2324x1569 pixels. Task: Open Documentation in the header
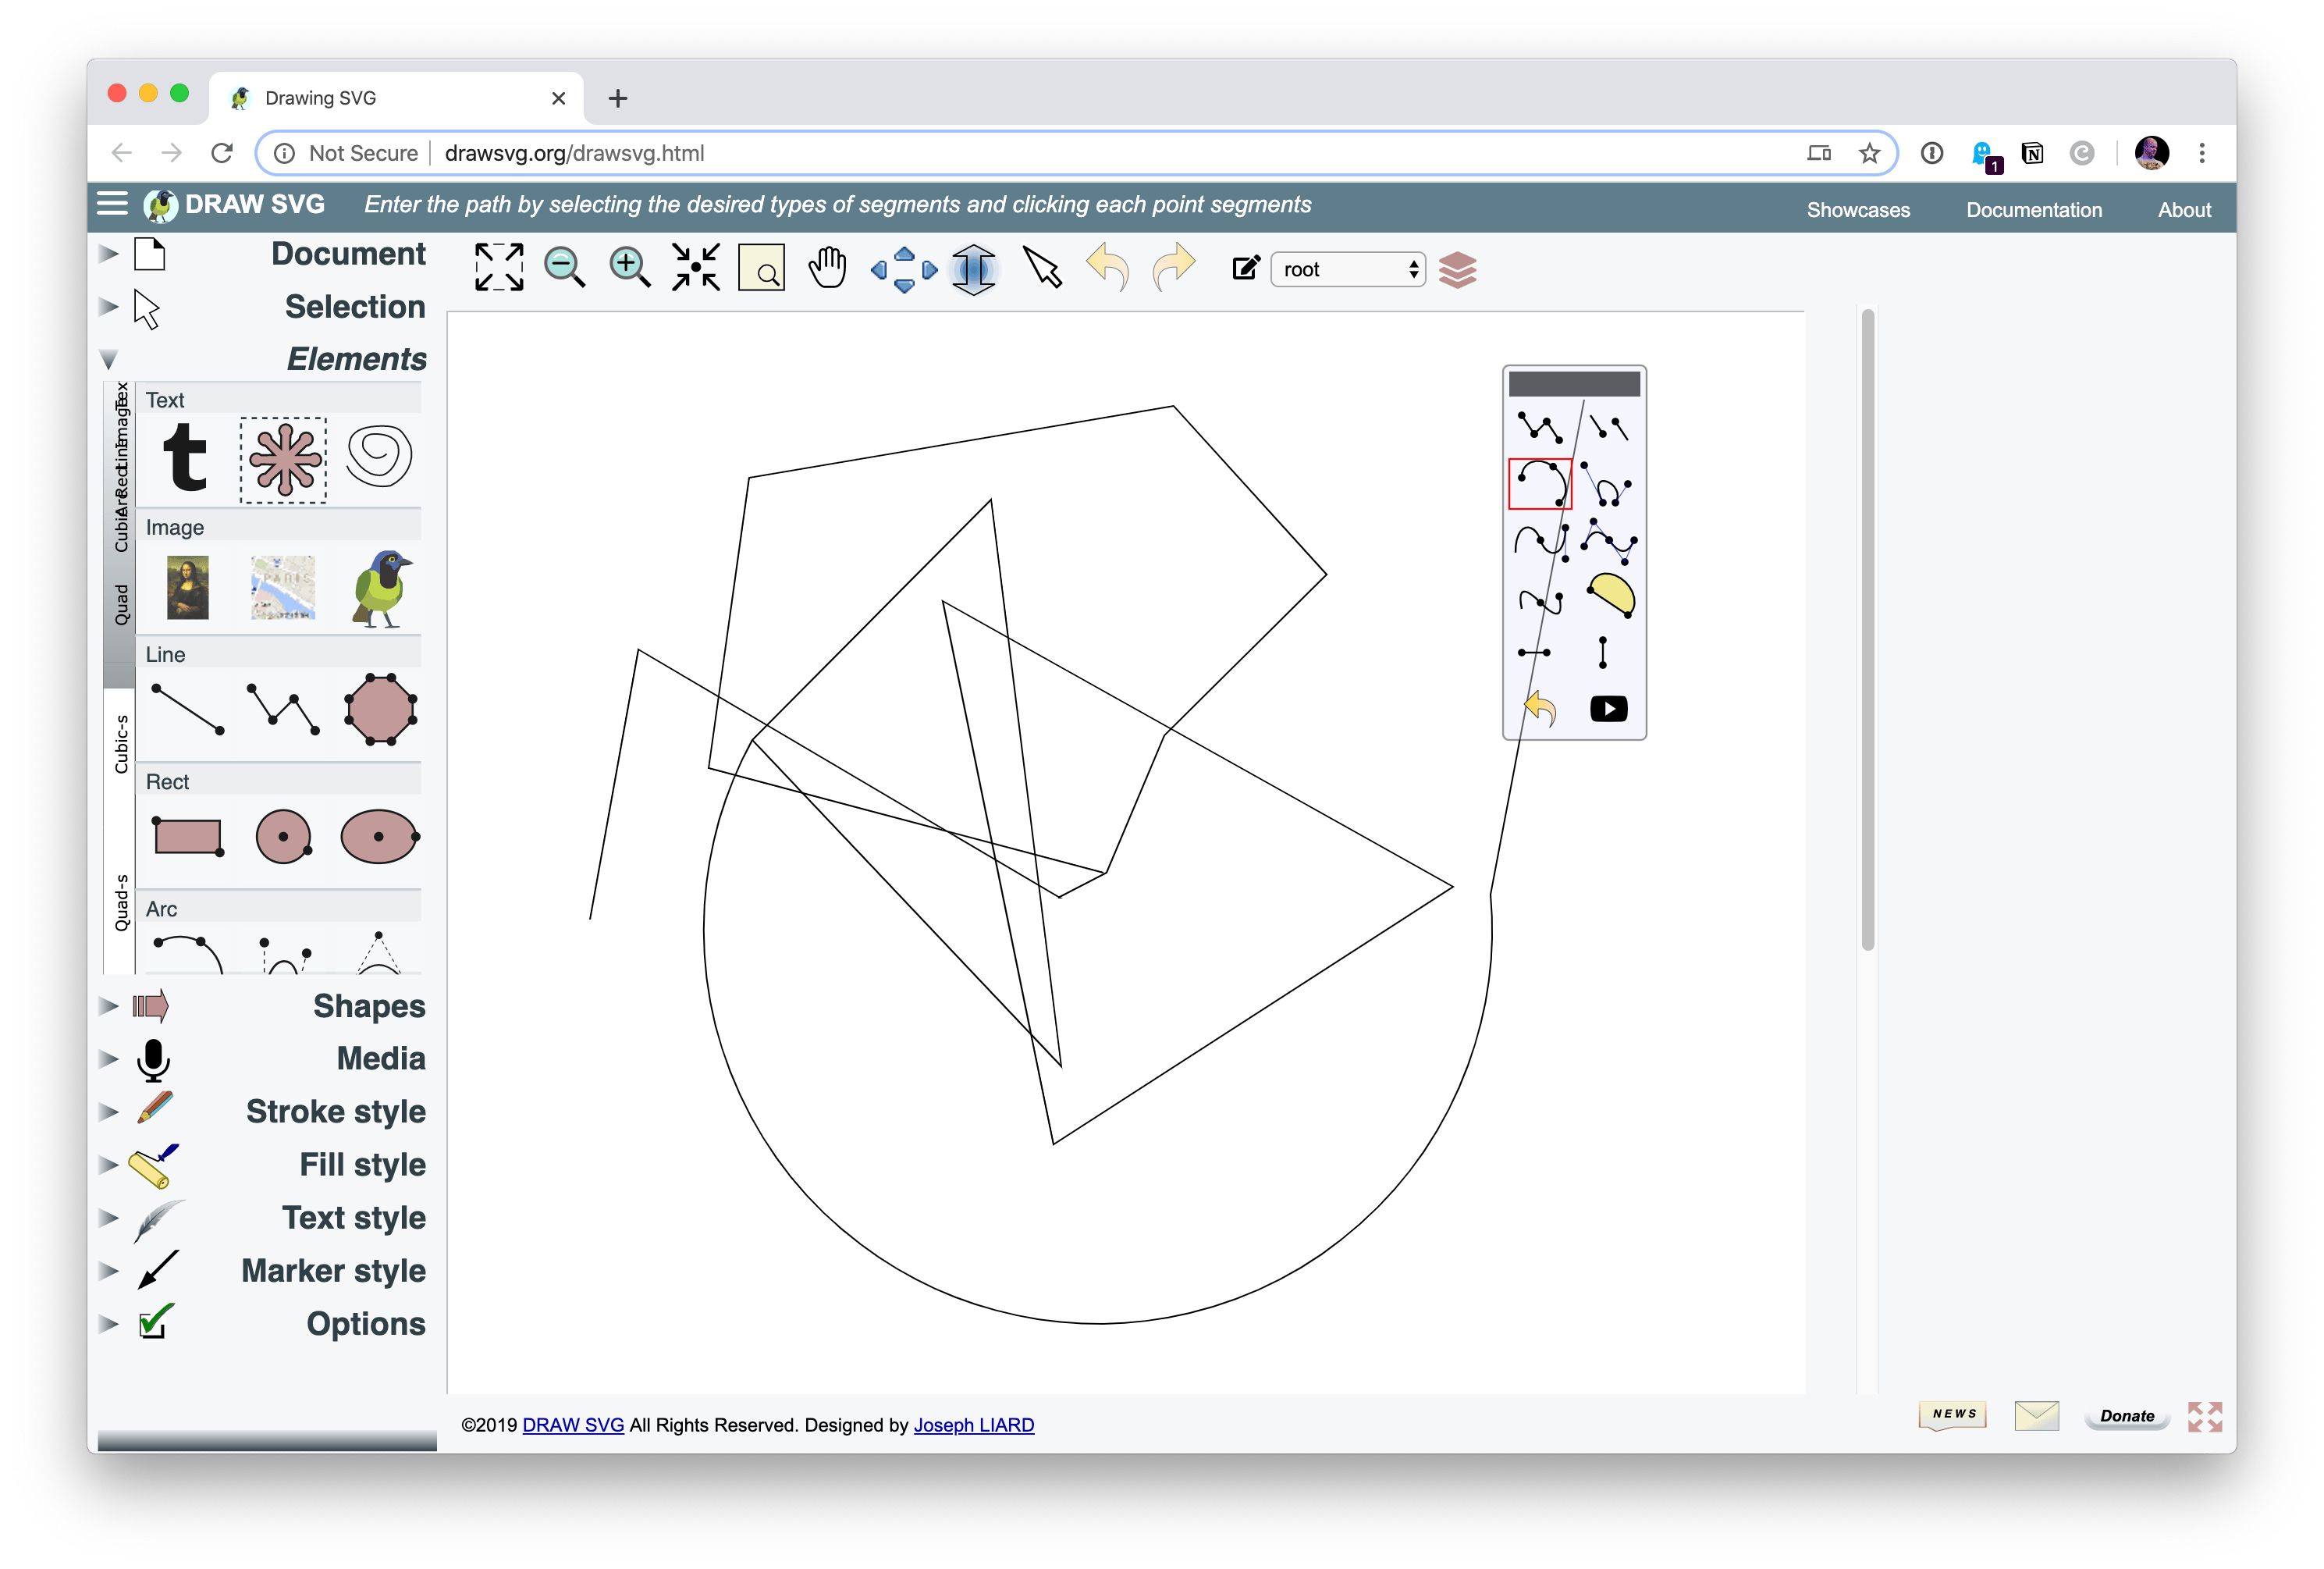(2033, 210)
